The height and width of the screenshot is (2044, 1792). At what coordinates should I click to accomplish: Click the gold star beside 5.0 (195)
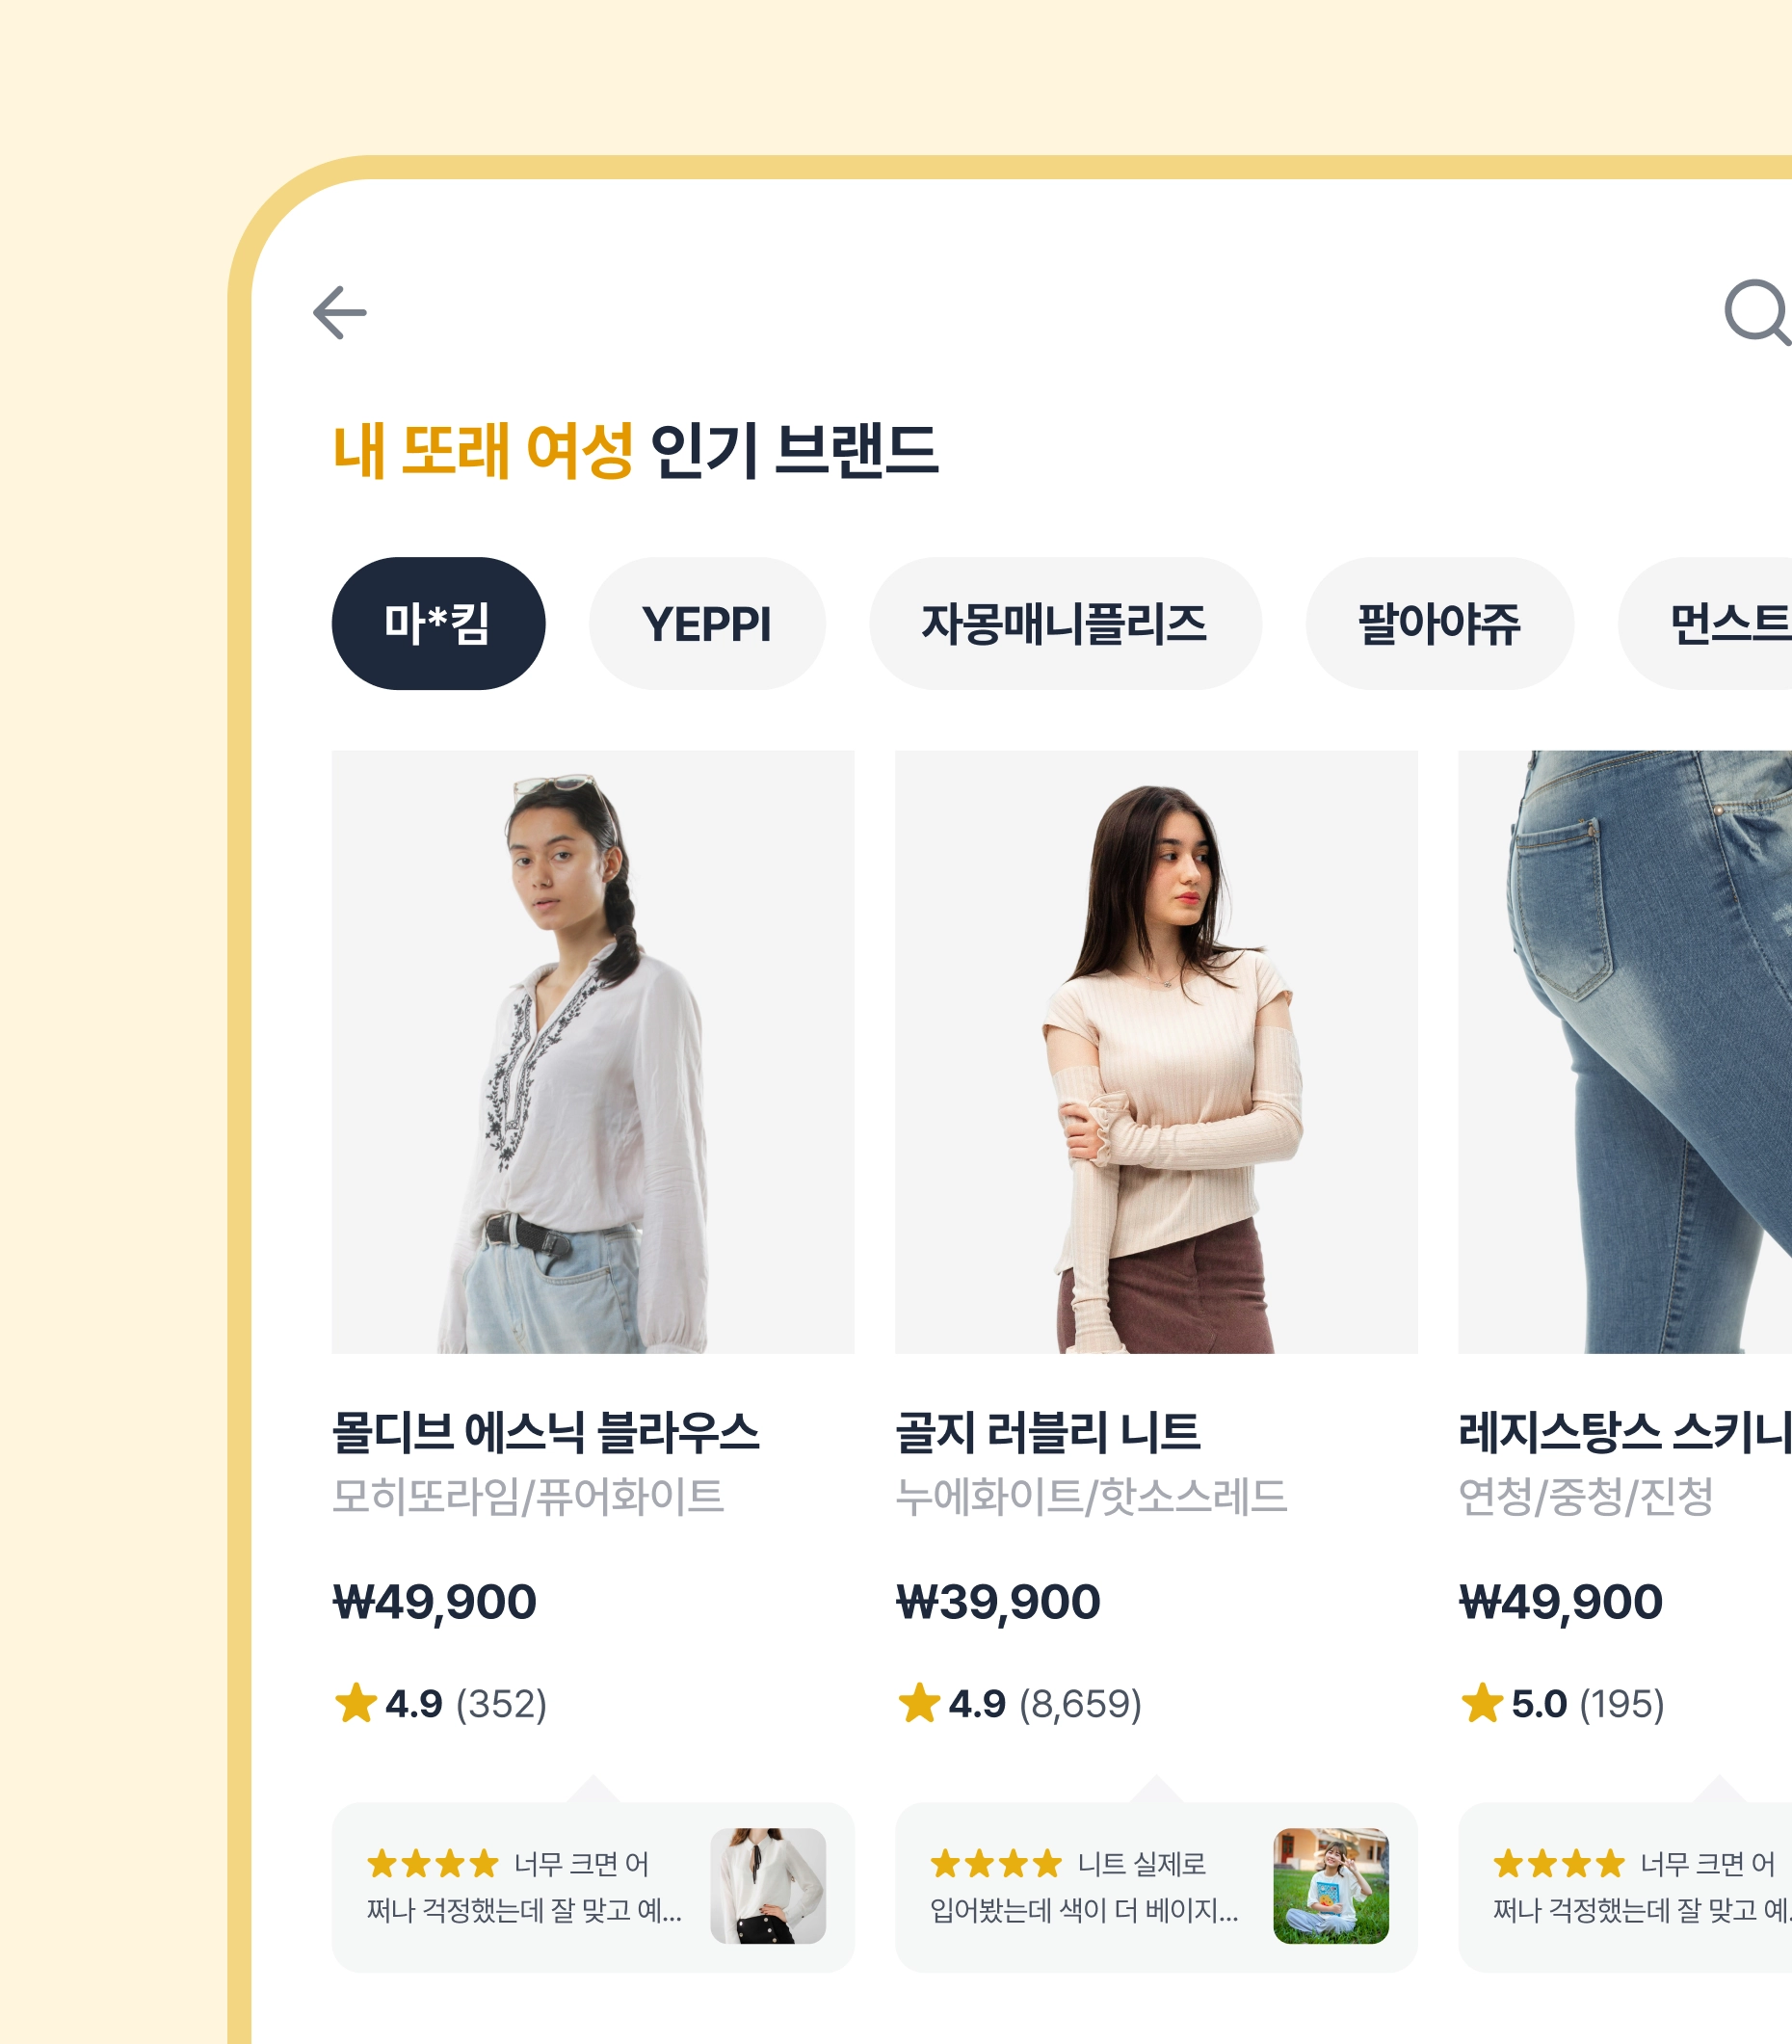click(x=1482, y=1703)
